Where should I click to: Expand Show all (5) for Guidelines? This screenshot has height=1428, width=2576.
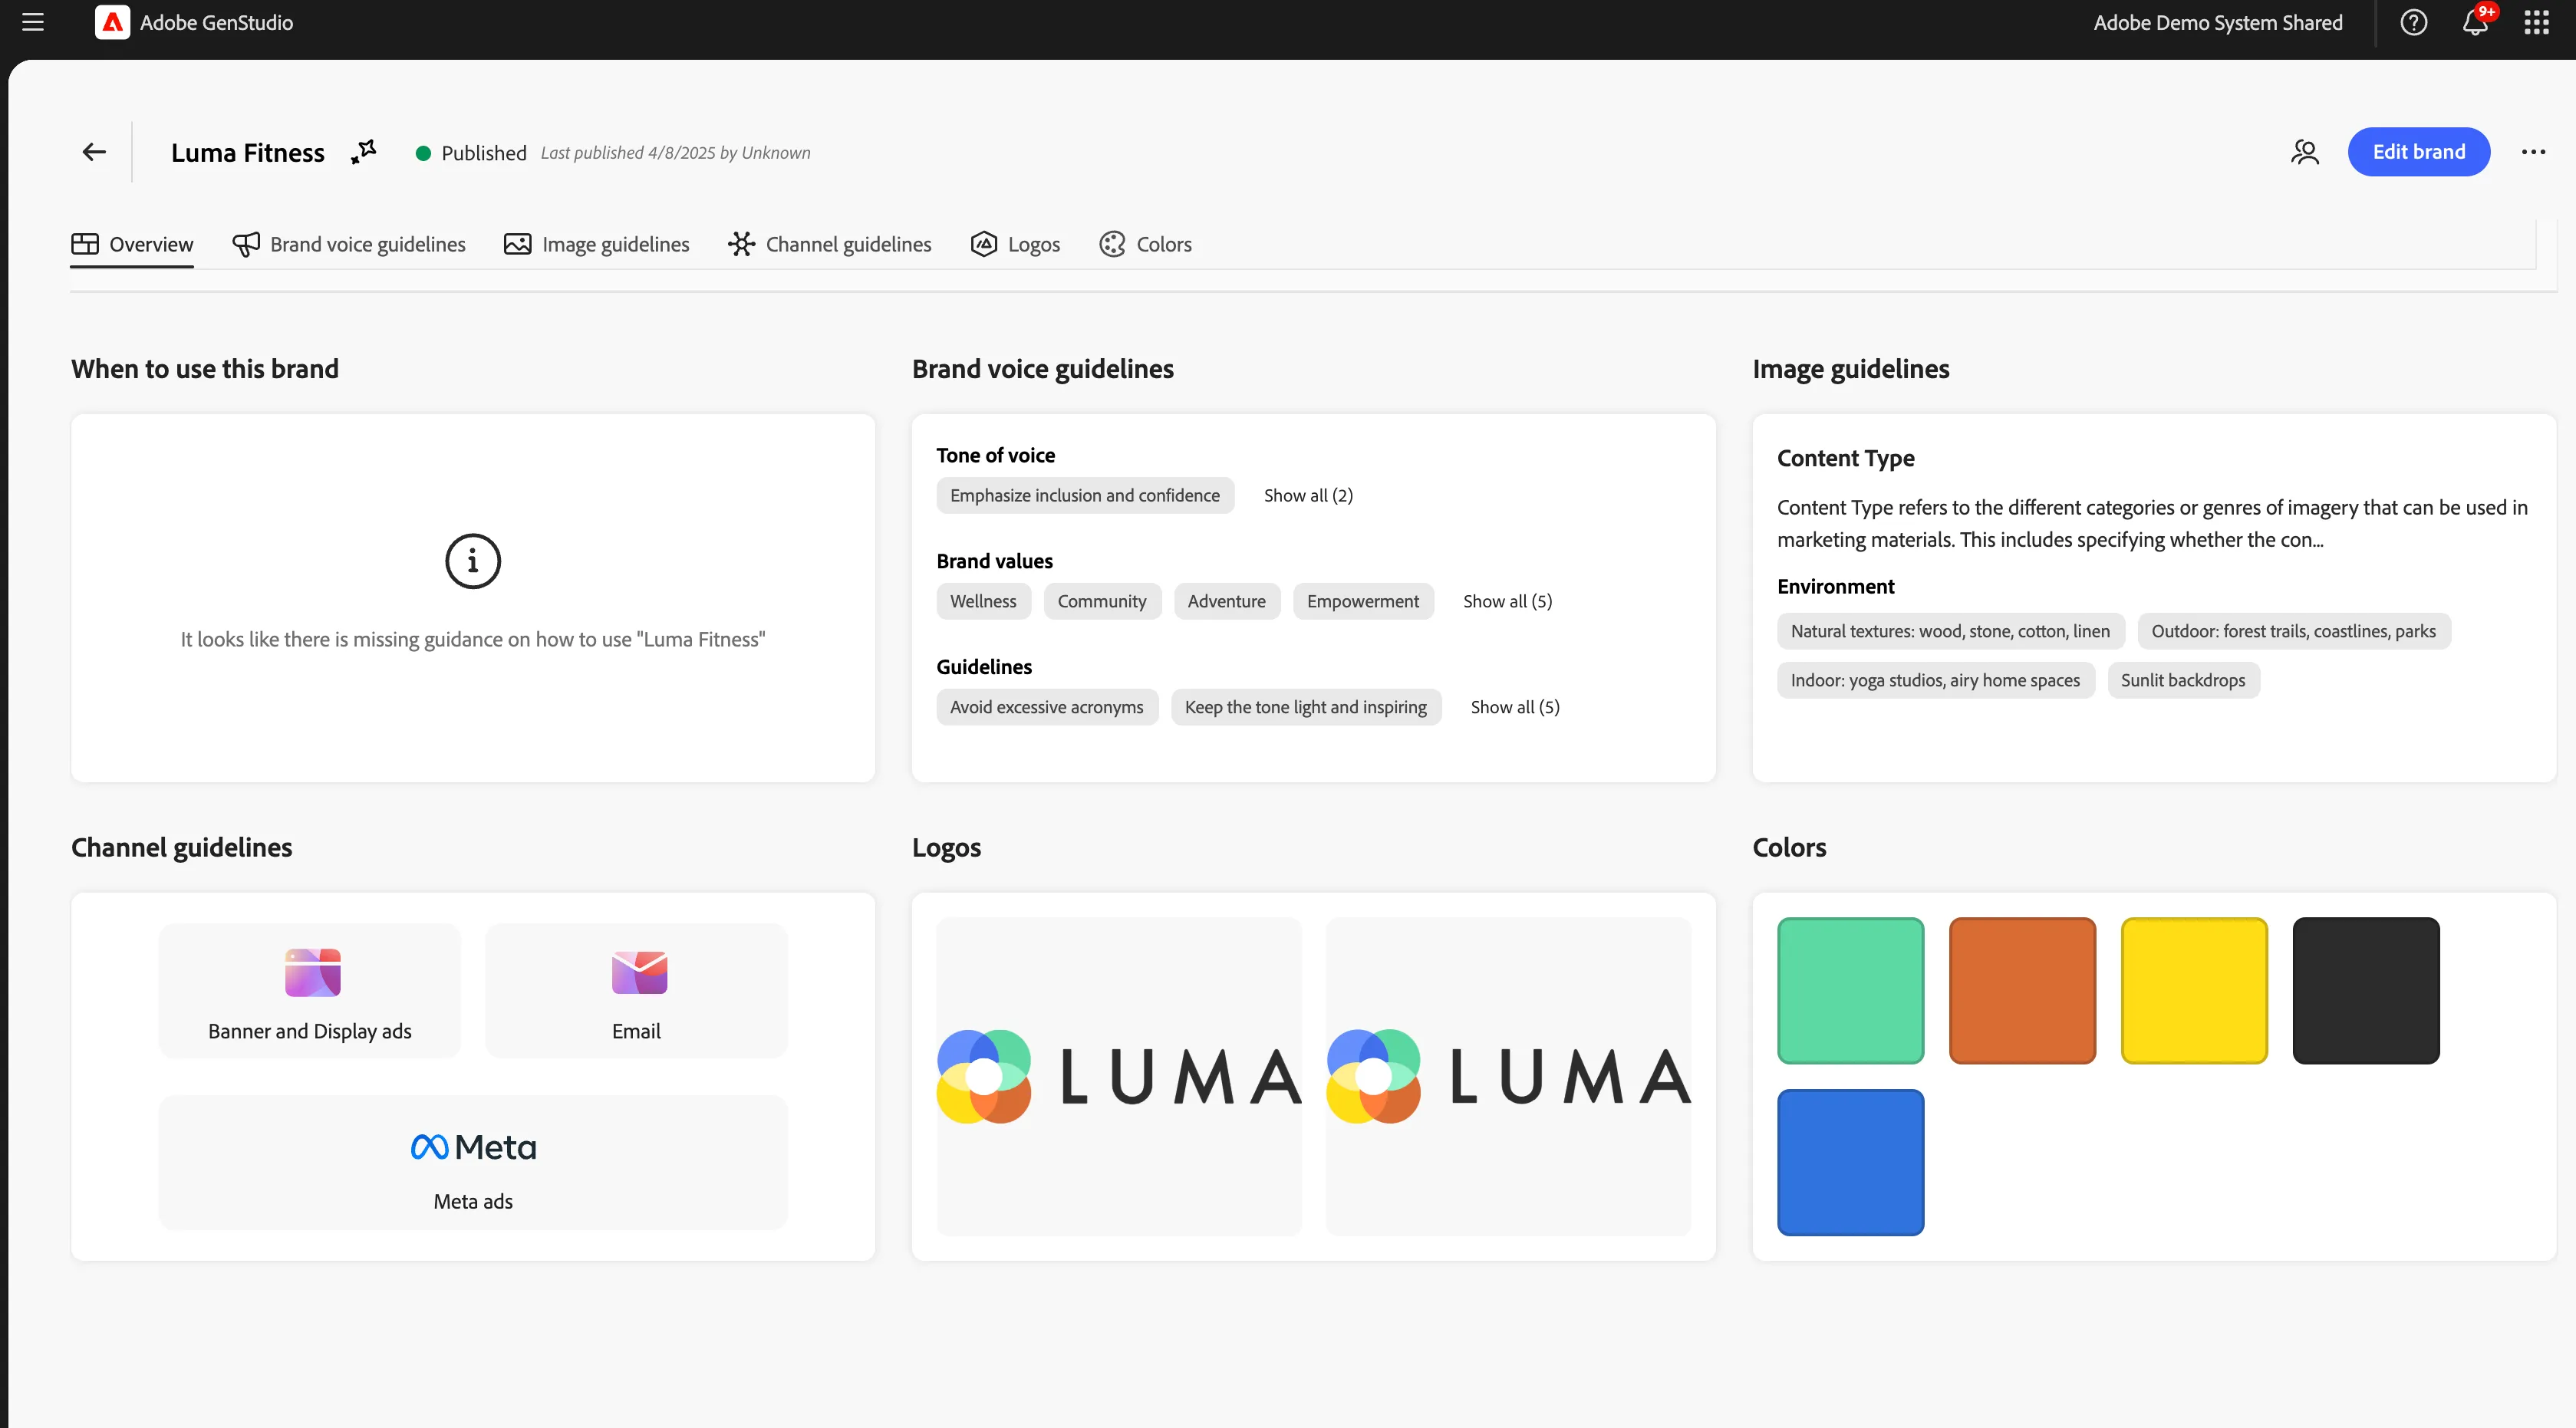pyautogui.click(x=1515, y=707)
